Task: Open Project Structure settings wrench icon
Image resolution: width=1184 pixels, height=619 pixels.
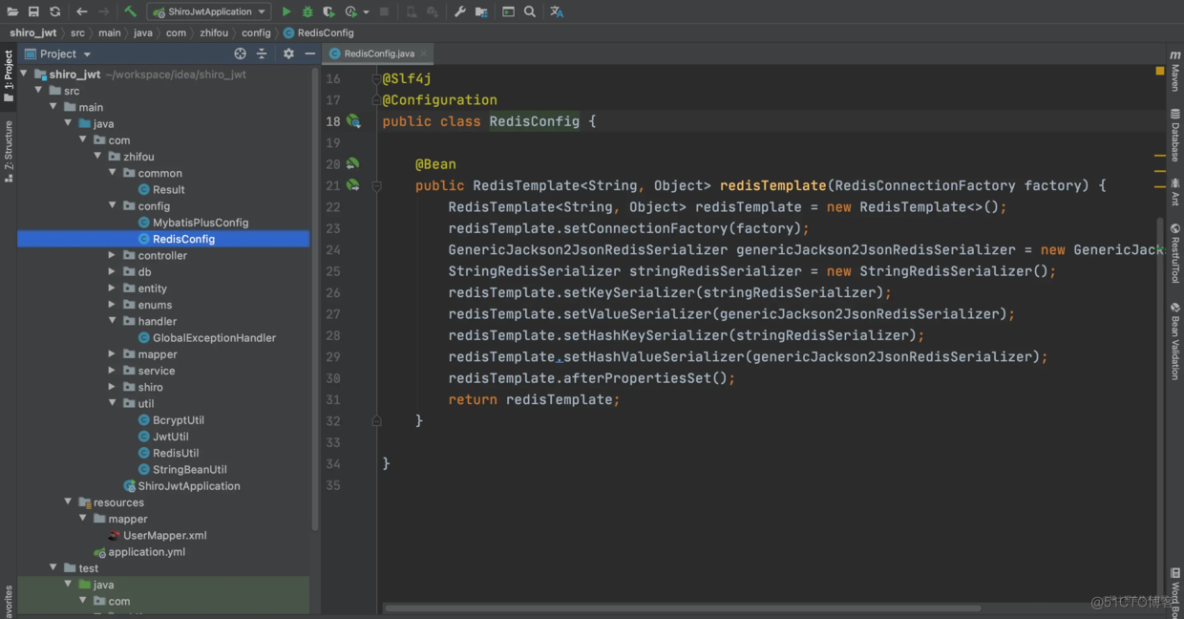Action: click(460, 12)
